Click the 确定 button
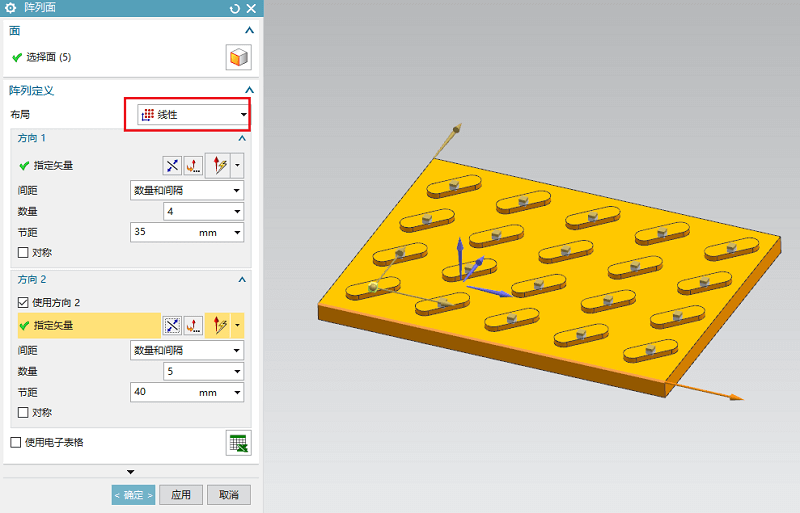 click(x=133, y=495)
